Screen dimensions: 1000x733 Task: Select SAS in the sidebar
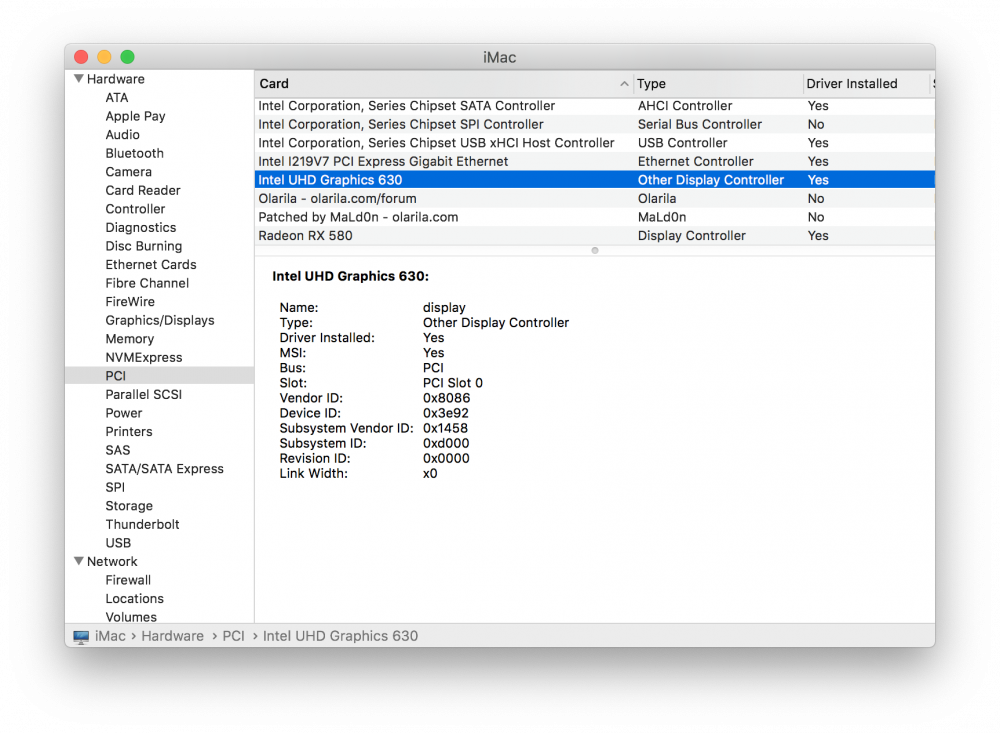118,450
